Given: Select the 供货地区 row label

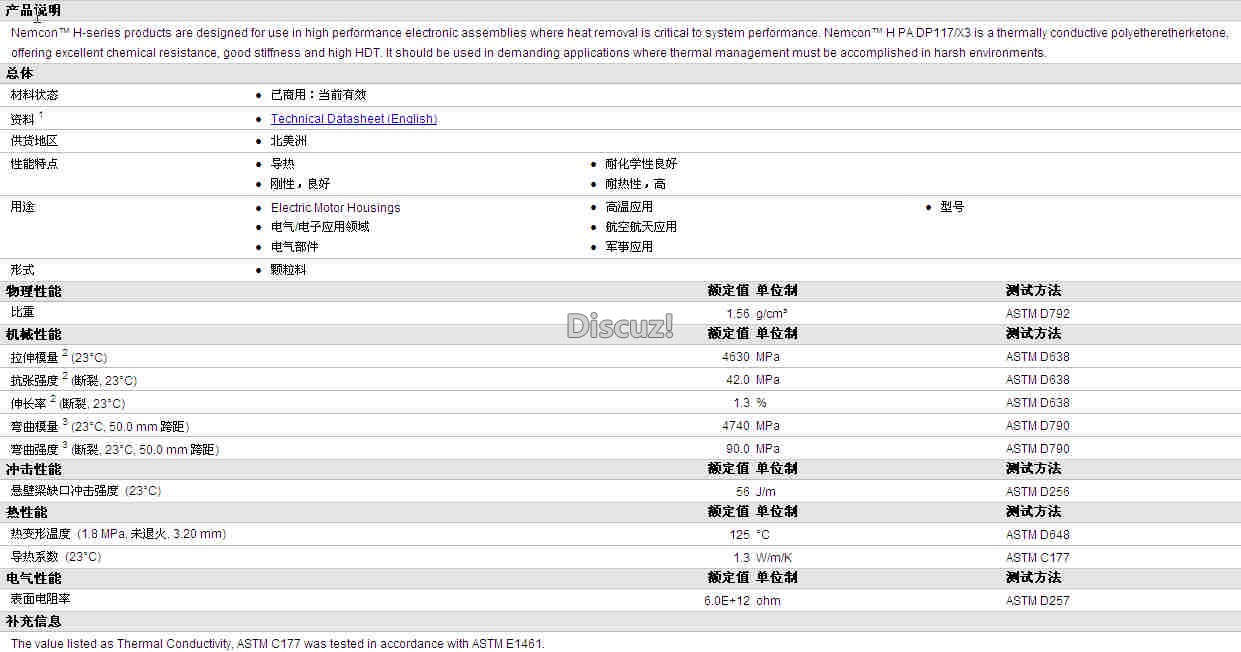Looking at the screenshot, I should [x=34, y=141].
